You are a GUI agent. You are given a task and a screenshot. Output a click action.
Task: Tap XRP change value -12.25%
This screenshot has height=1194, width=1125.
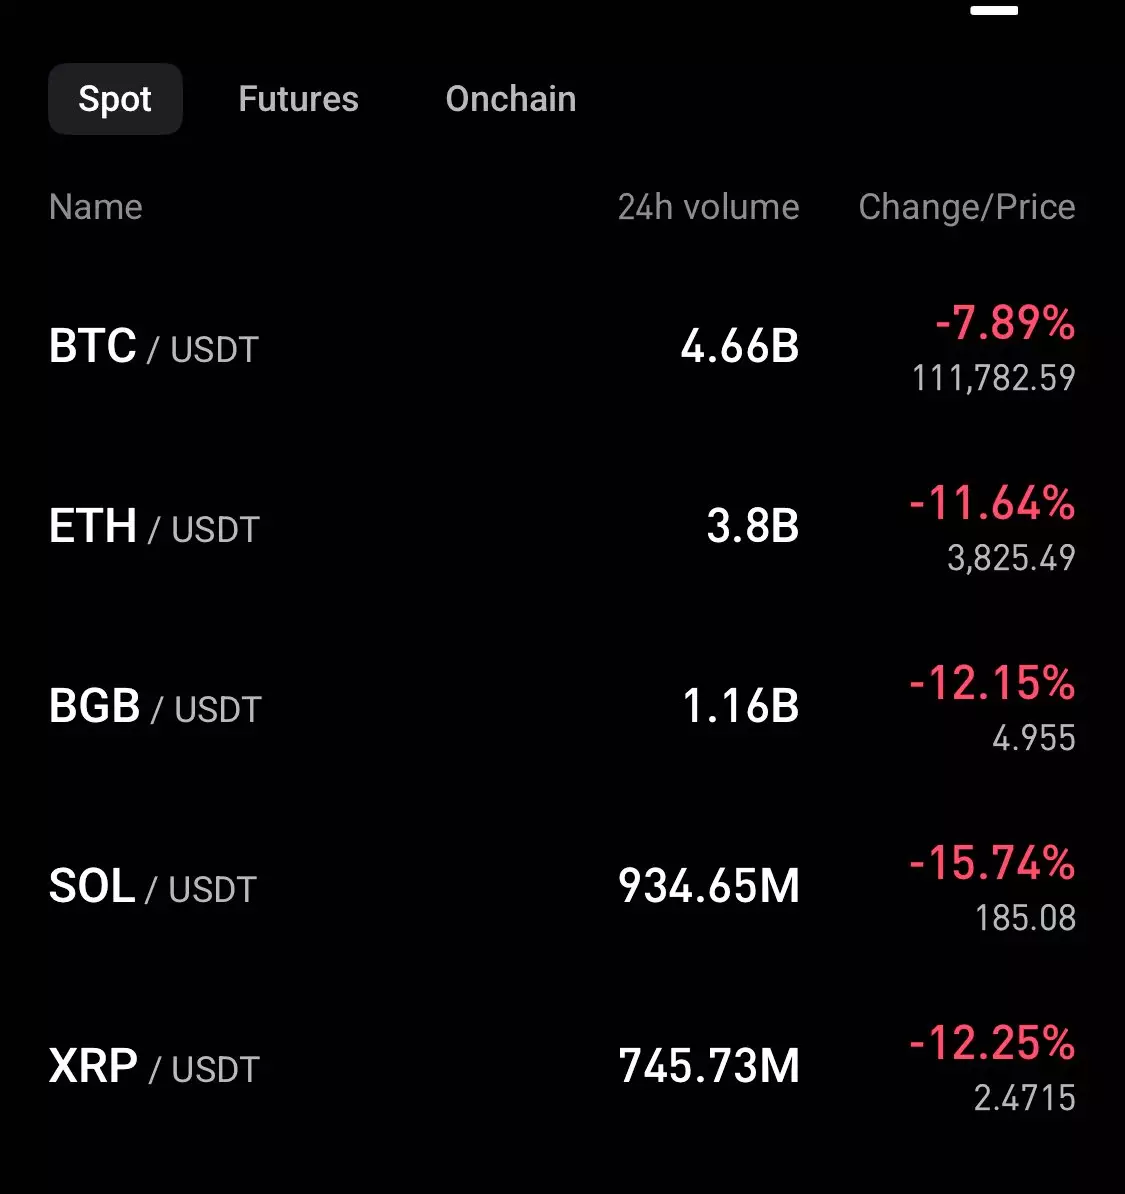992,1043
